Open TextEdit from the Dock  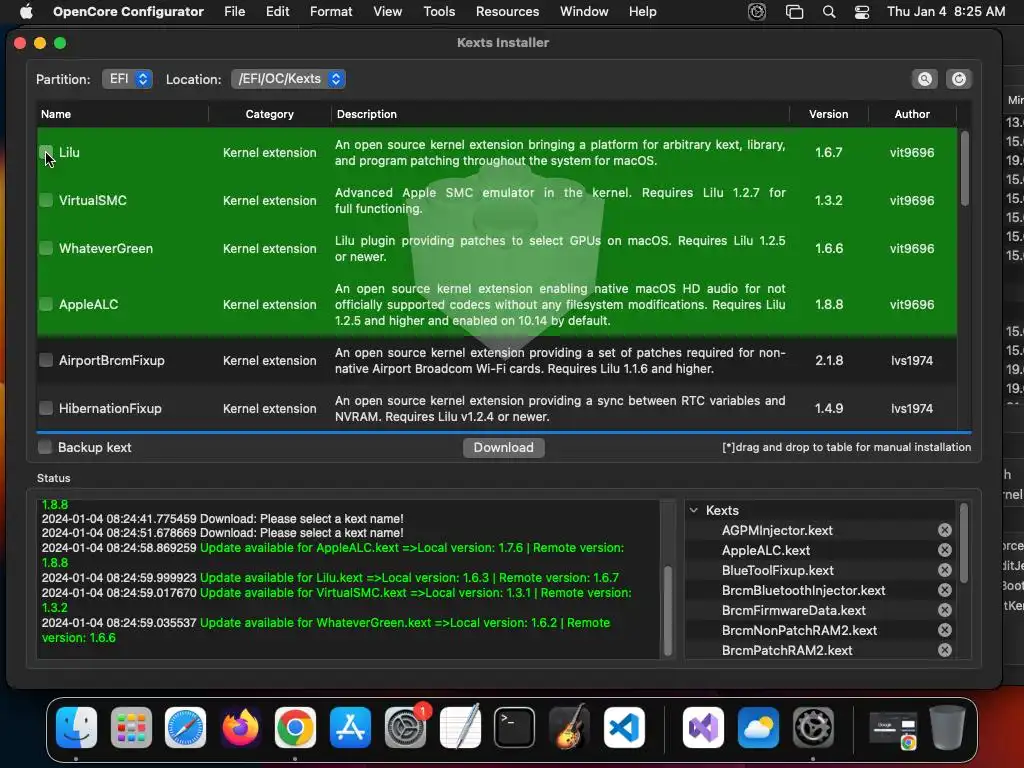[x=460, y=727]
